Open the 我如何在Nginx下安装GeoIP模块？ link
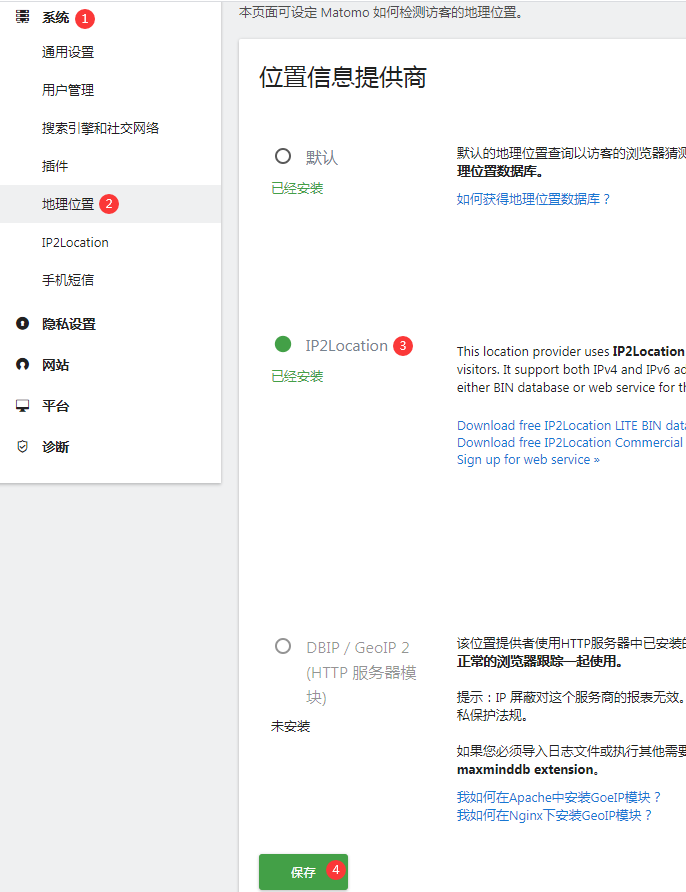 [x=554, y=815]
